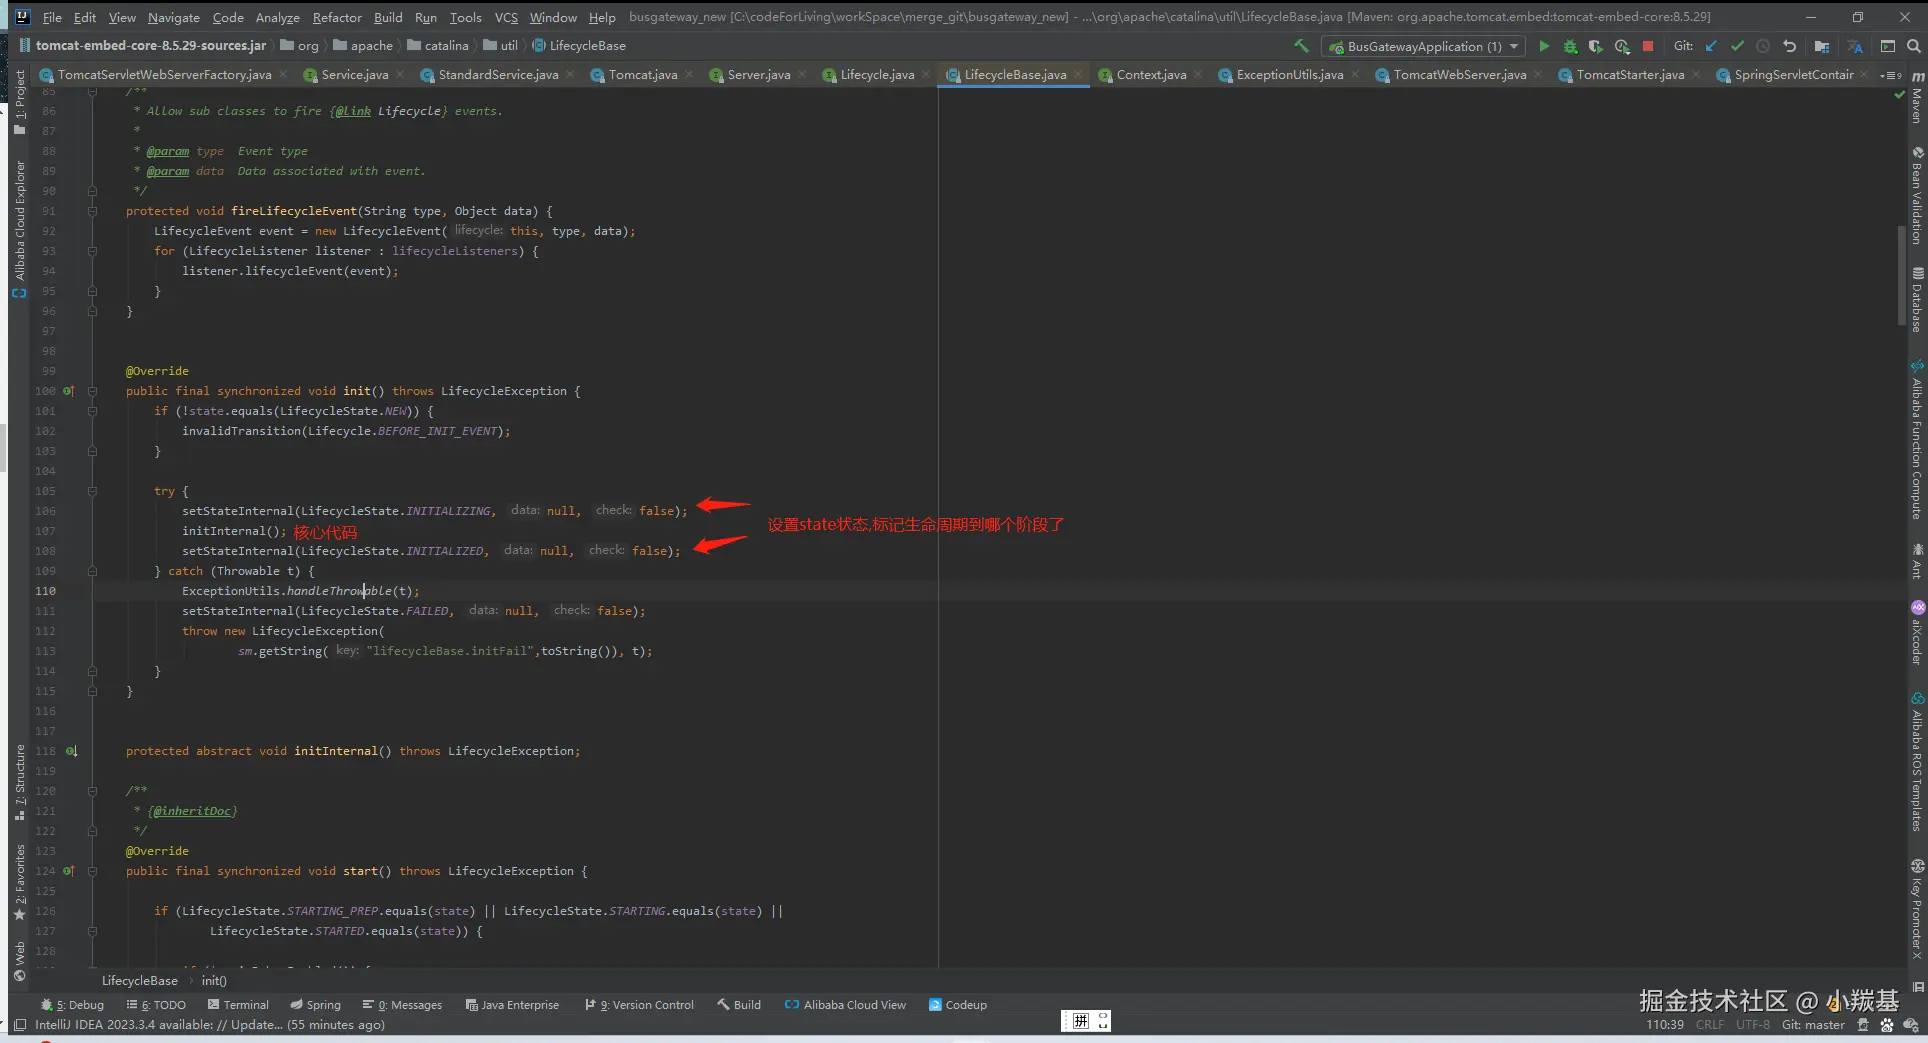Collapse the fireLifecycleEvent method fold
1928x1043 pixels.
click(92, 211)
